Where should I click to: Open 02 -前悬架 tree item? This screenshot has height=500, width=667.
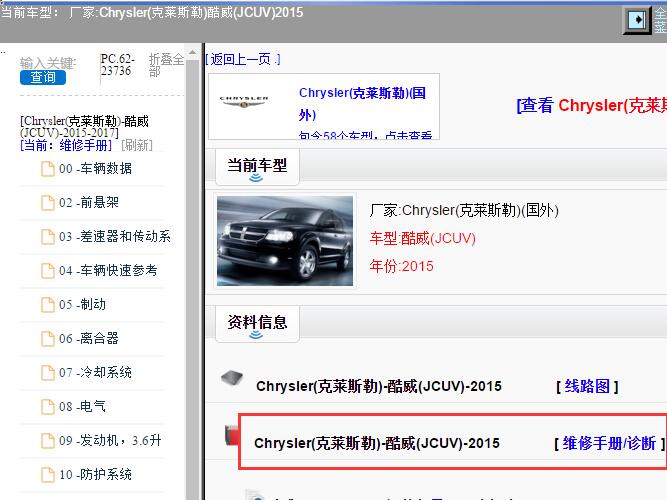[x=89, y=203]
